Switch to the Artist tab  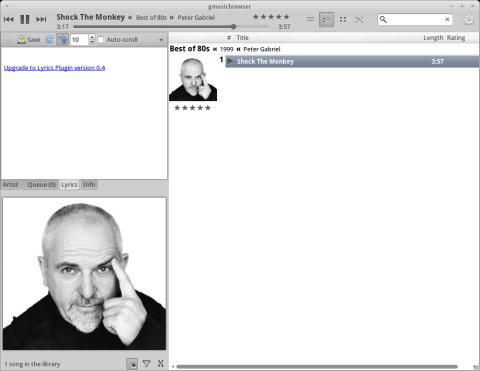pos(11,185)
